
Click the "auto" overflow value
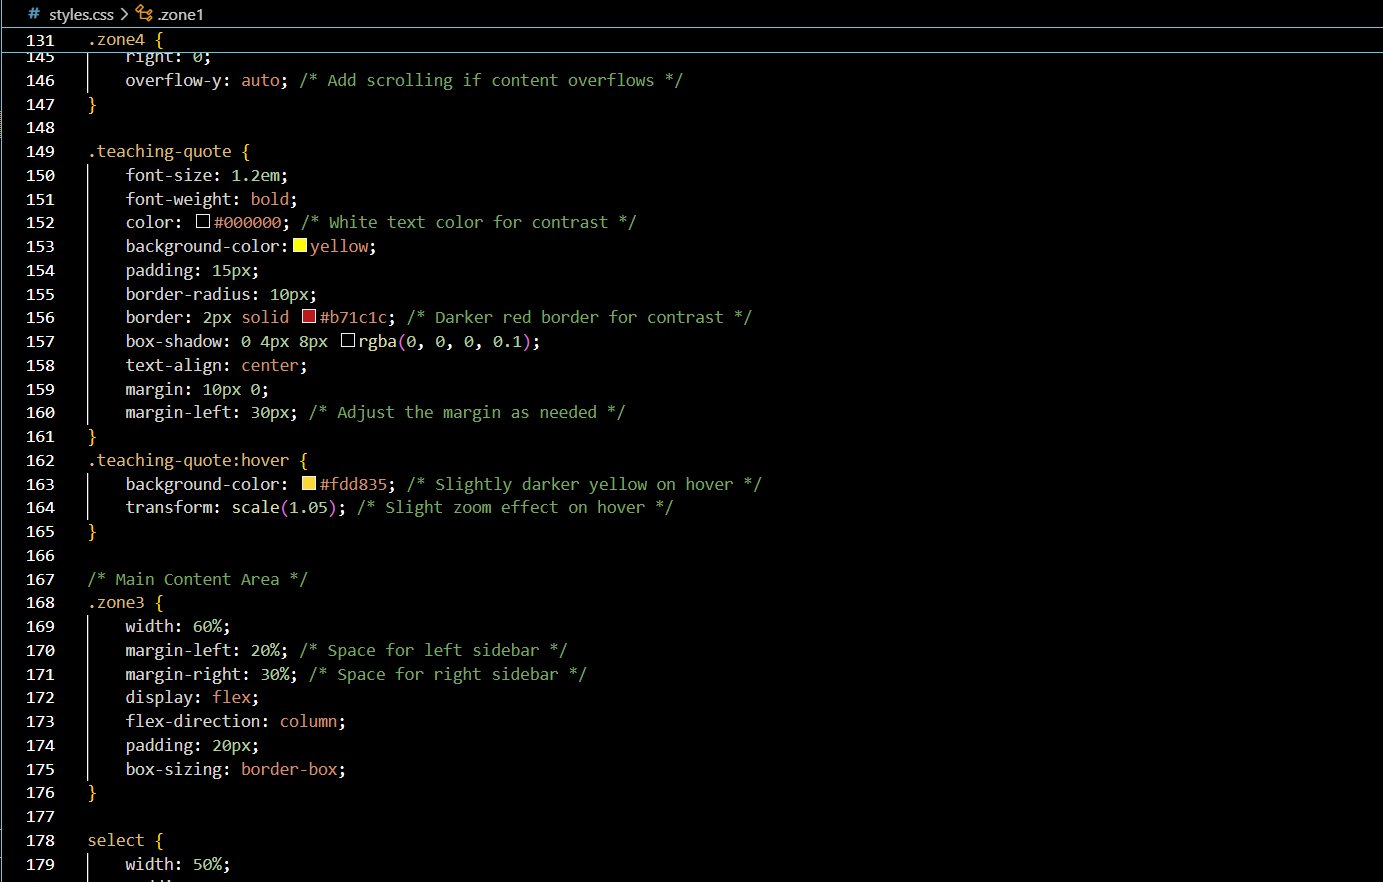[x=261, y=80]
